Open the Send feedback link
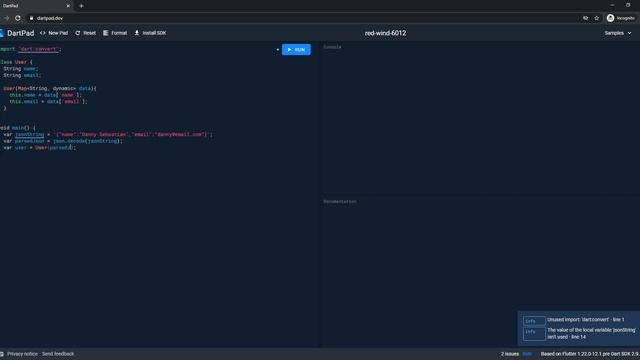The width and height of the screenshot is (640, 360). 58,354
